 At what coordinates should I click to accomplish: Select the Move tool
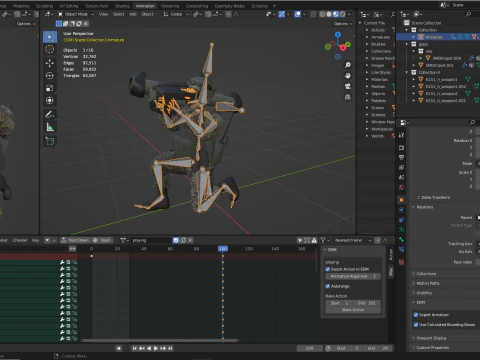(50, 63)
